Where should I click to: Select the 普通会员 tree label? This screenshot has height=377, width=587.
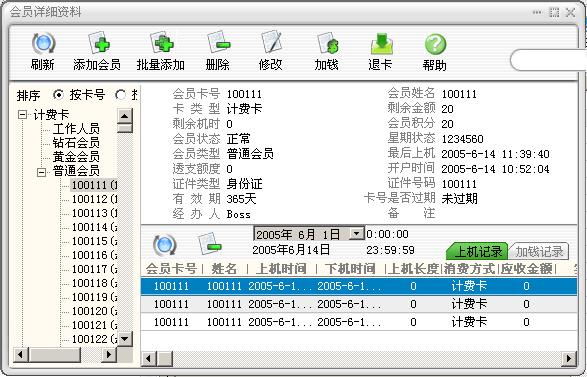pos(76,171)
